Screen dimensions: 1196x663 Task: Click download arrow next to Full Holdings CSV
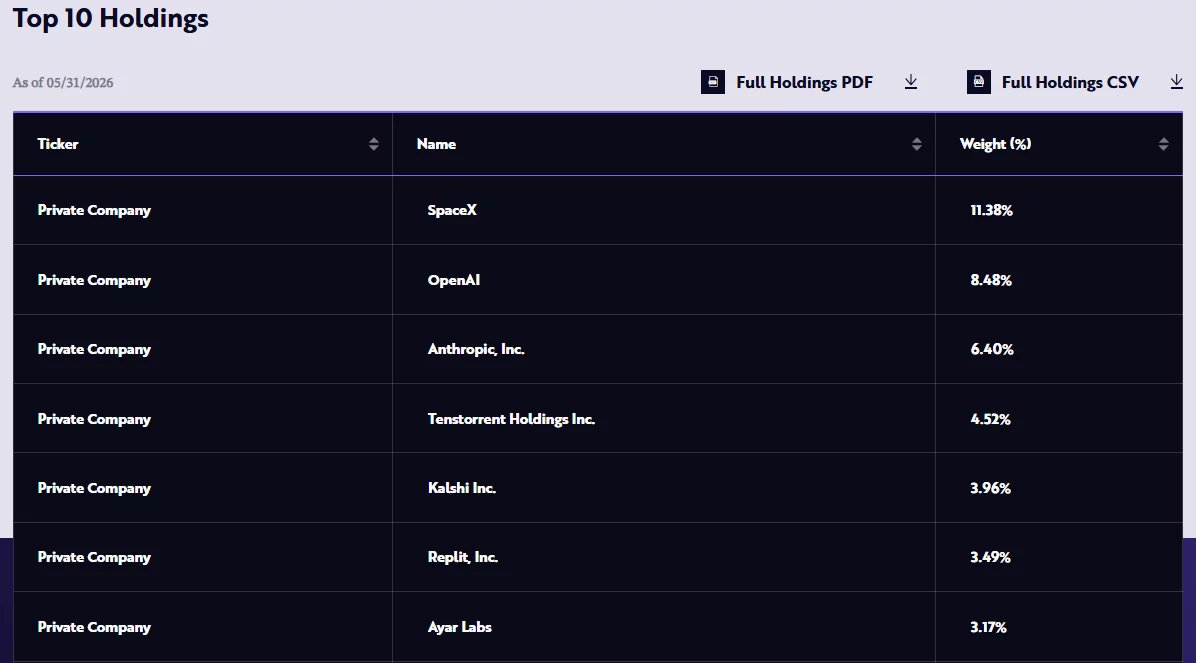[x=1176, y=82]
